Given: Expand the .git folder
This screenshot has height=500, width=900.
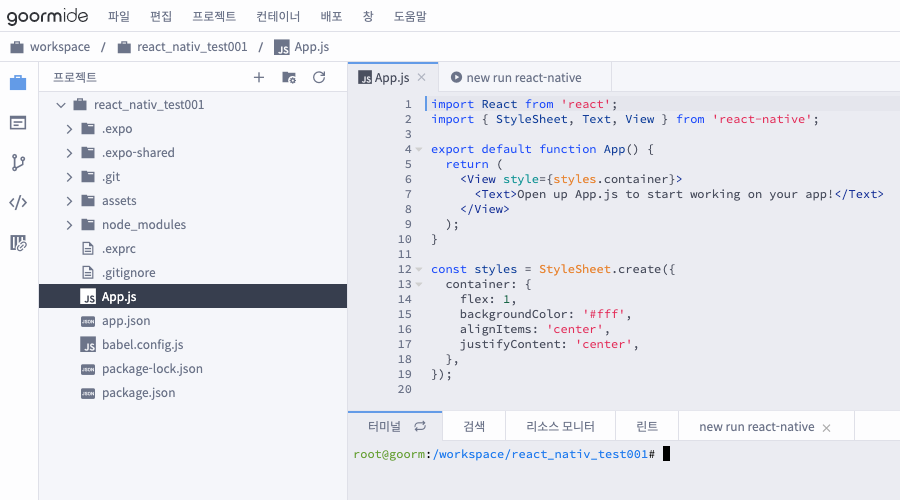Looking at the screenshot, I should pos(69,177).
